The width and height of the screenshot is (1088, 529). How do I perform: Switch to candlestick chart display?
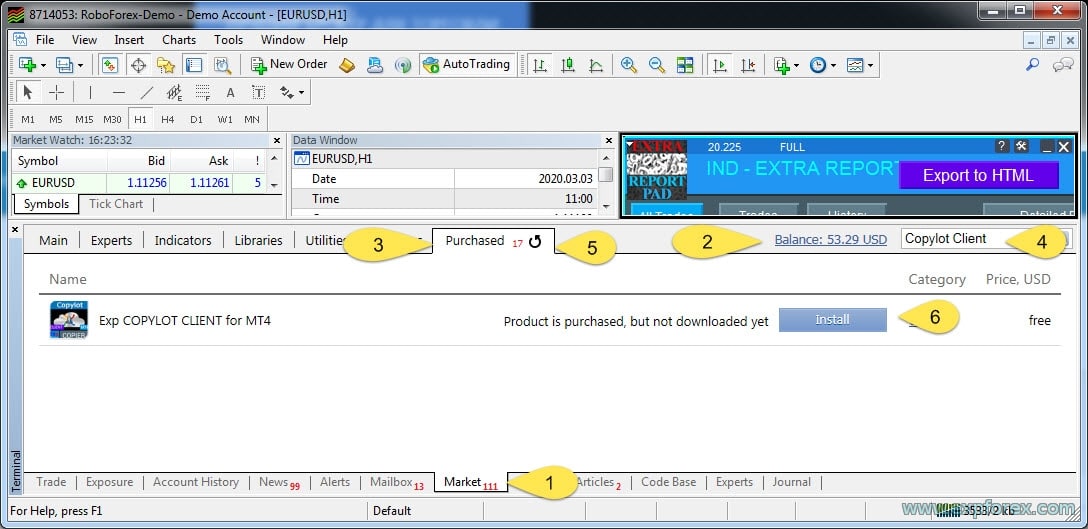(568, 65)
